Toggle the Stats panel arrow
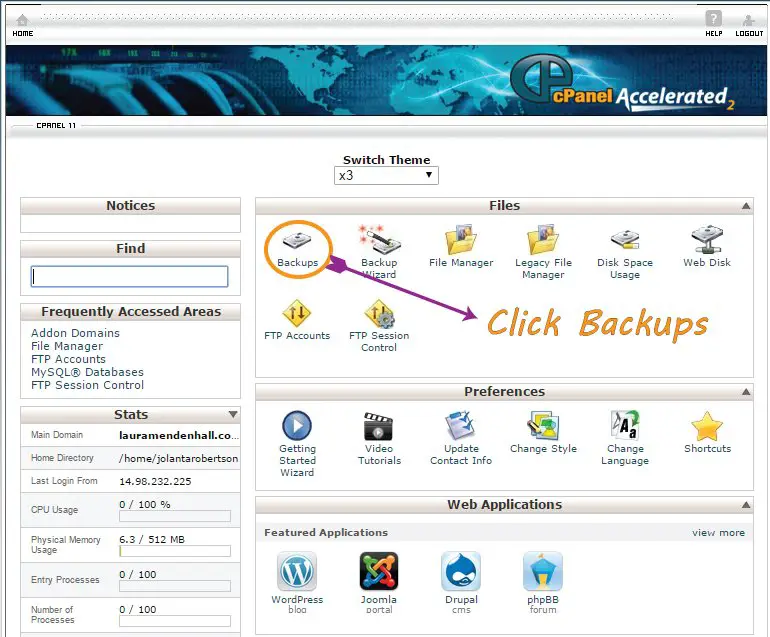The width and height of the screenshot is (770, 637). tap(233, 415)
